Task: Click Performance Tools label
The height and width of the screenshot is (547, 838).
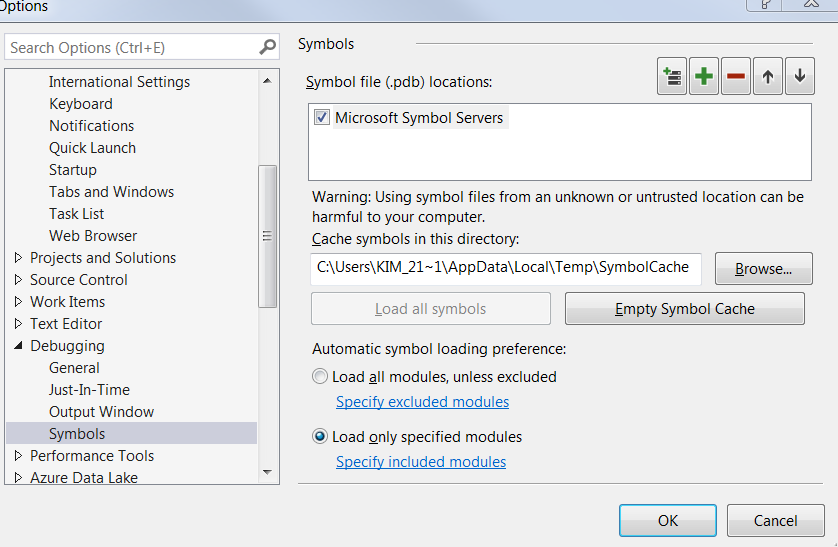Action: (92, 455)
